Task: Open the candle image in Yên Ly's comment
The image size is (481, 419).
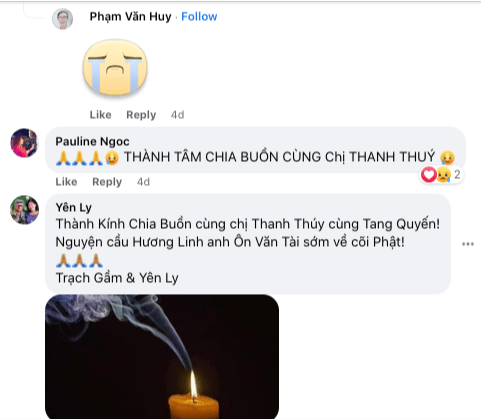Action: point(162,357)
